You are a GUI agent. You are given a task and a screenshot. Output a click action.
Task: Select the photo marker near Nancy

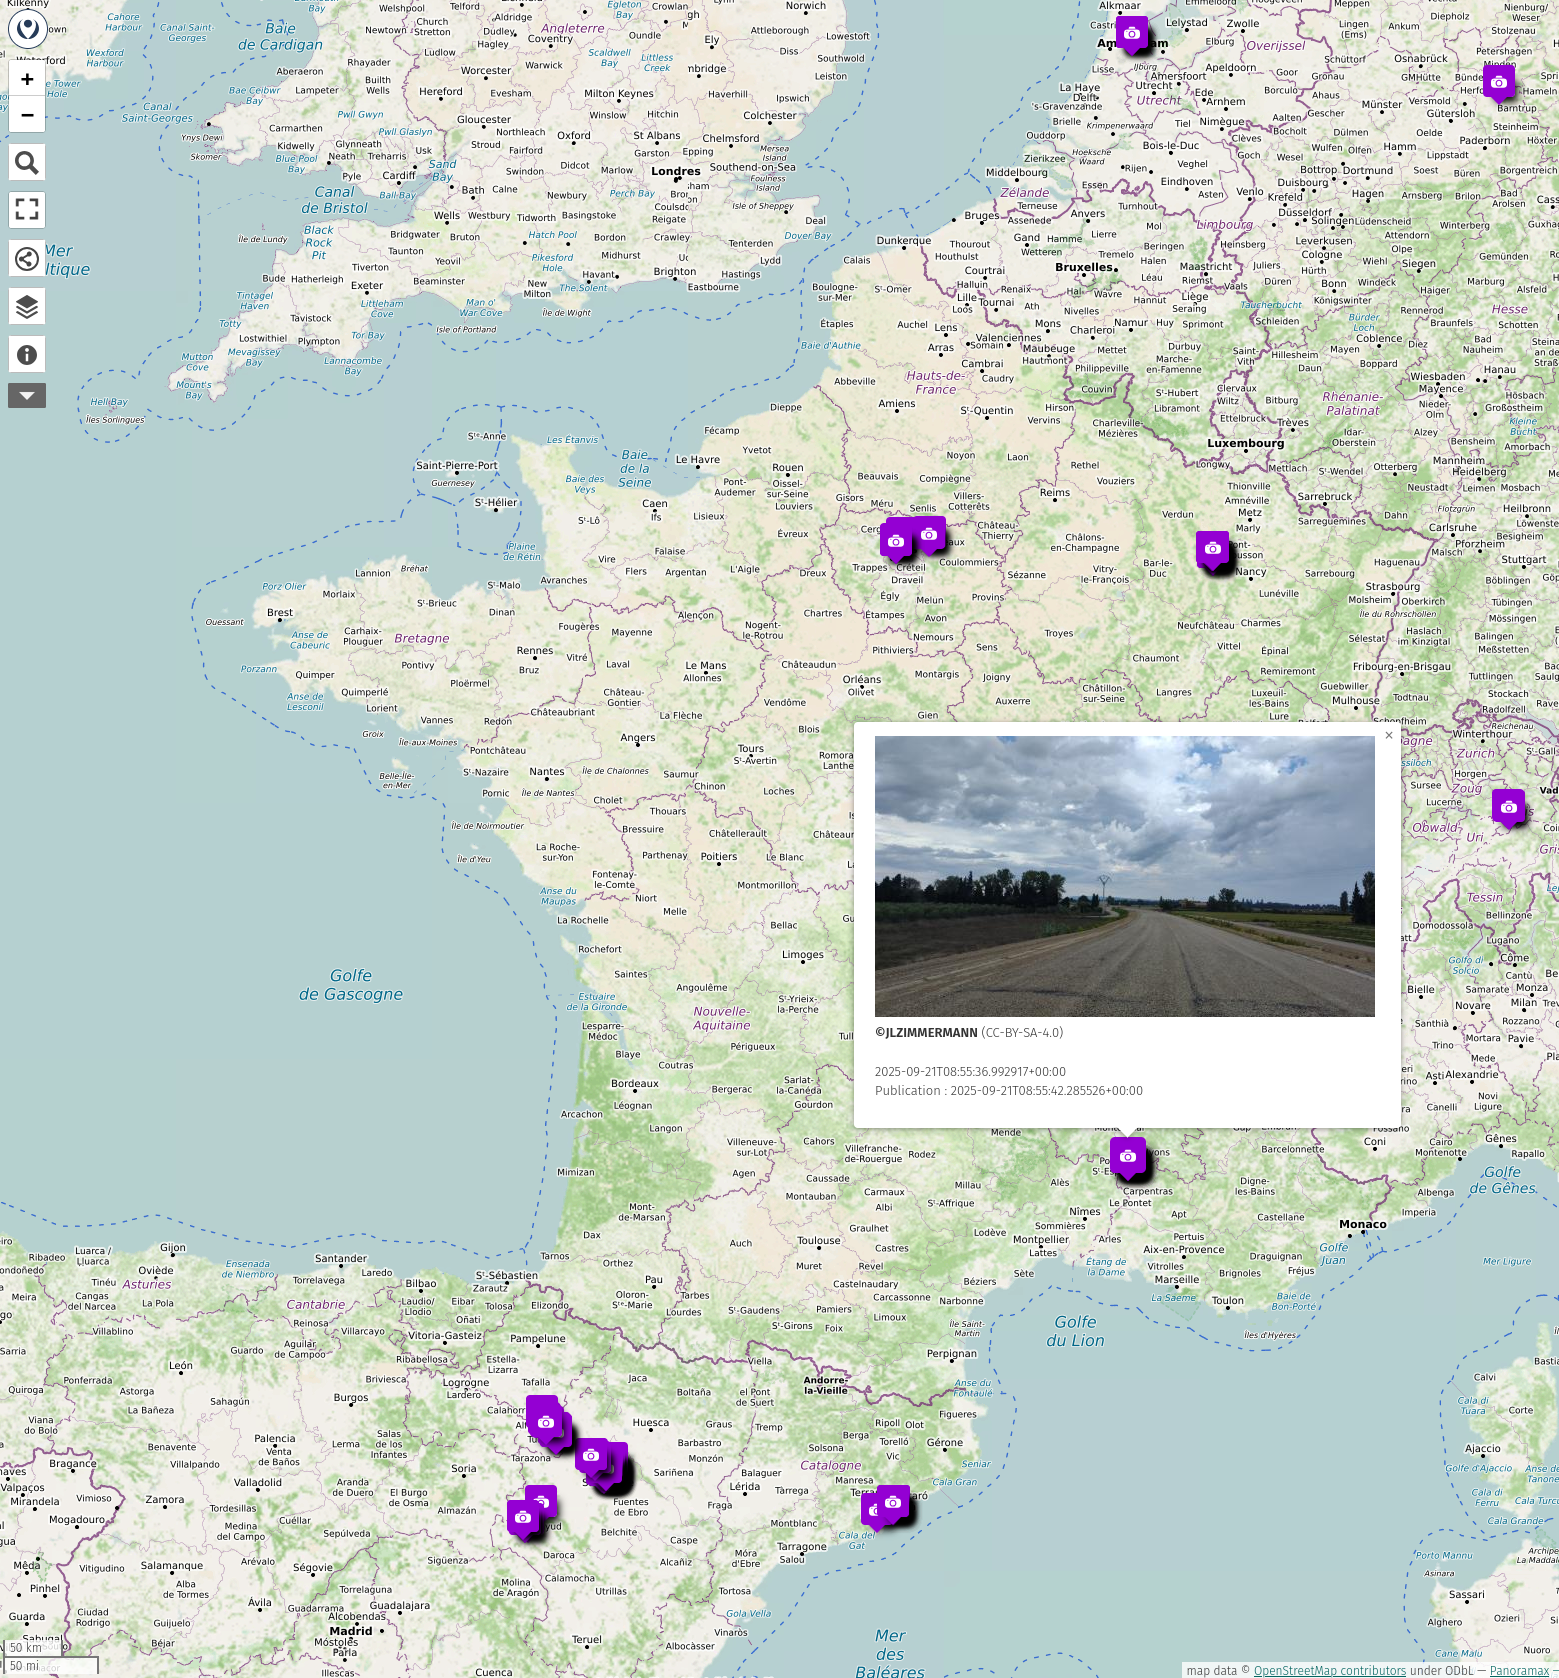[1212, 549]
